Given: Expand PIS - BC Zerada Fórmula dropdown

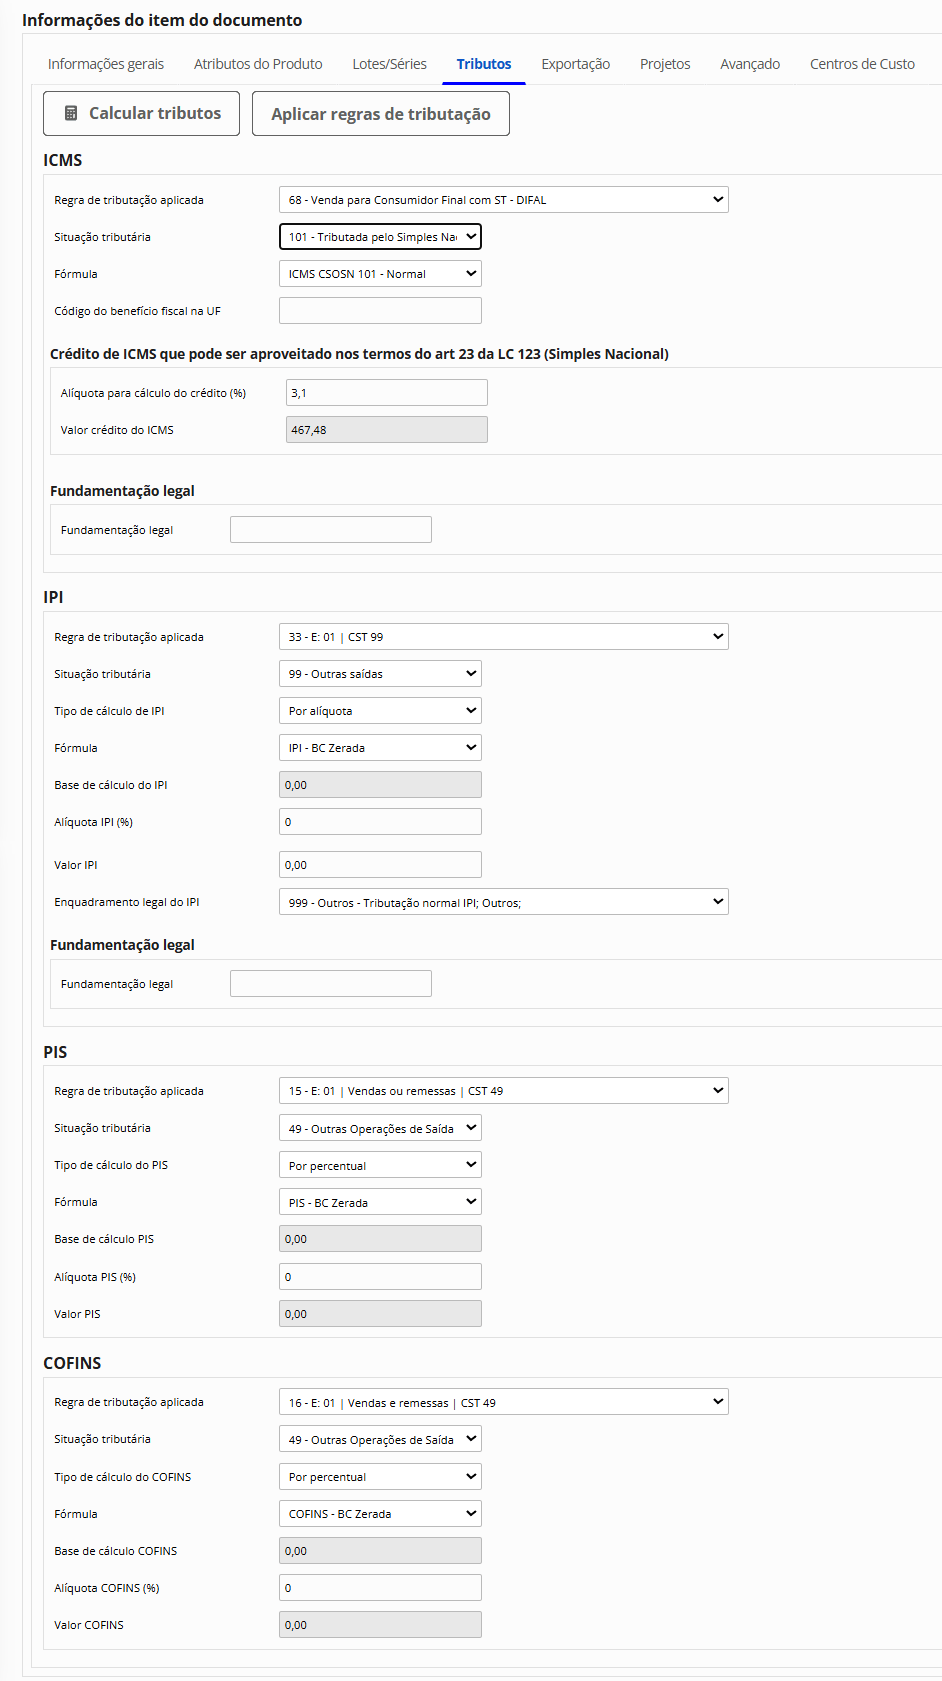Looking at the screenshot, I should point(380,1203).
